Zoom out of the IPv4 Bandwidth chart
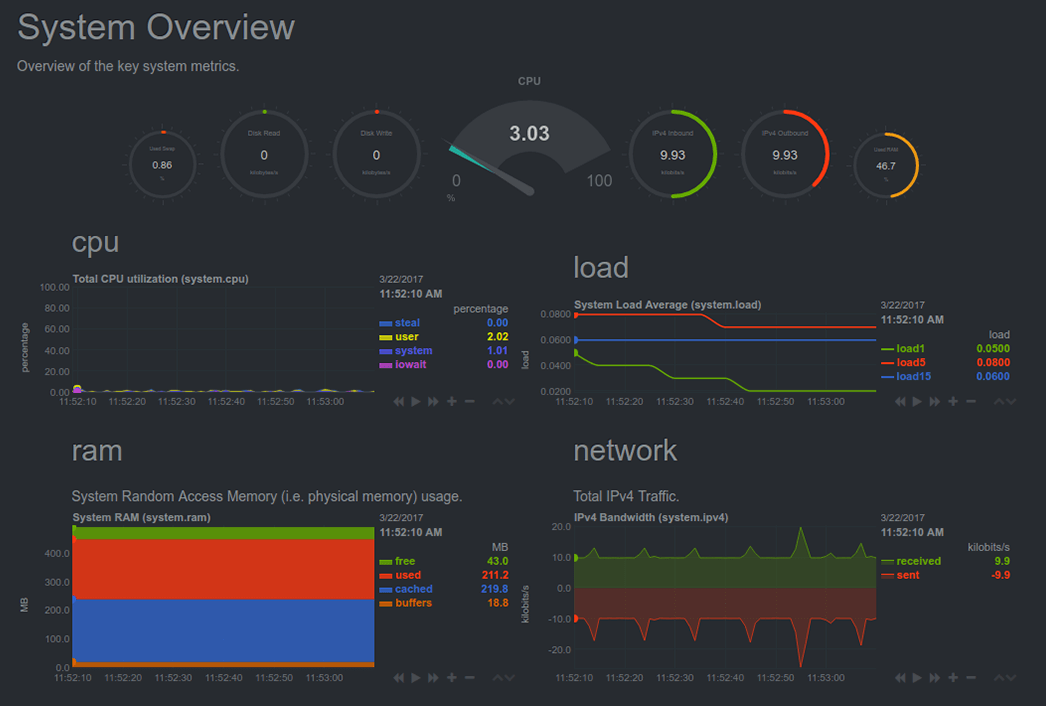Image resolution: width=1046 pixels, height=706 pixels. click(971, 677)
